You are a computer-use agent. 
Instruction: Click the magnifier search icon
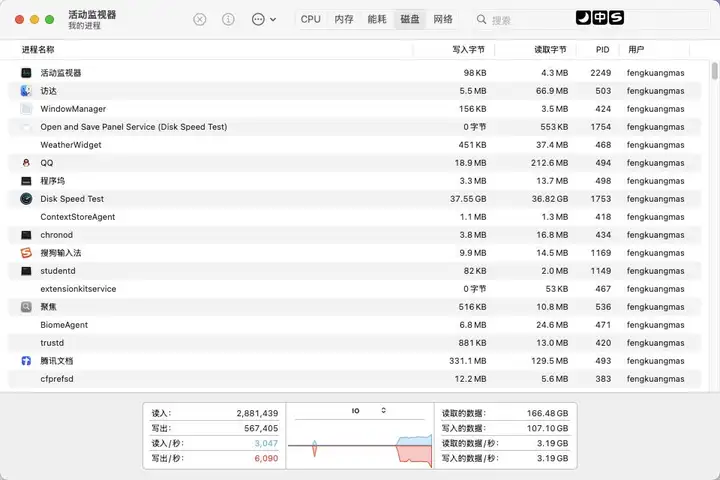pyautogui.click(x=481, y=20)
